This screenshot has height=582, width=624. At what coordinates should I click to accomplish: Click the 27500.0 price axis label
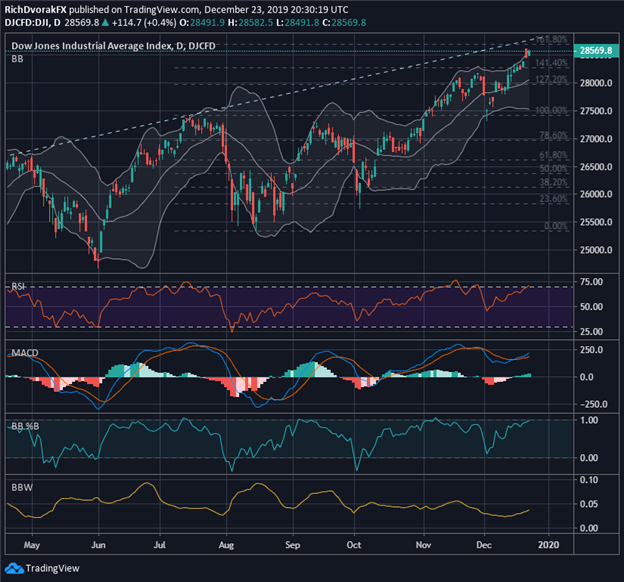(596, 111)
